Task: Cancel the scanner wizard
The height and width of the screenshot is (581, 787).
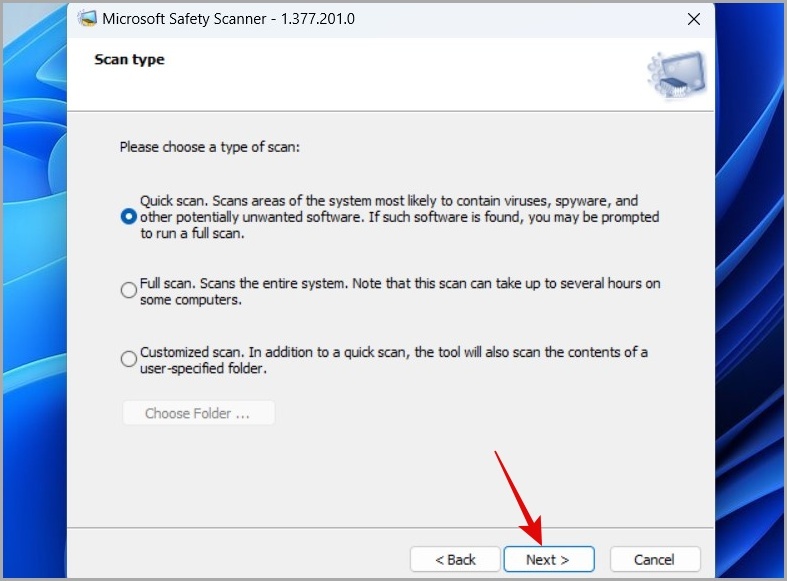Action: click(655, 559)
